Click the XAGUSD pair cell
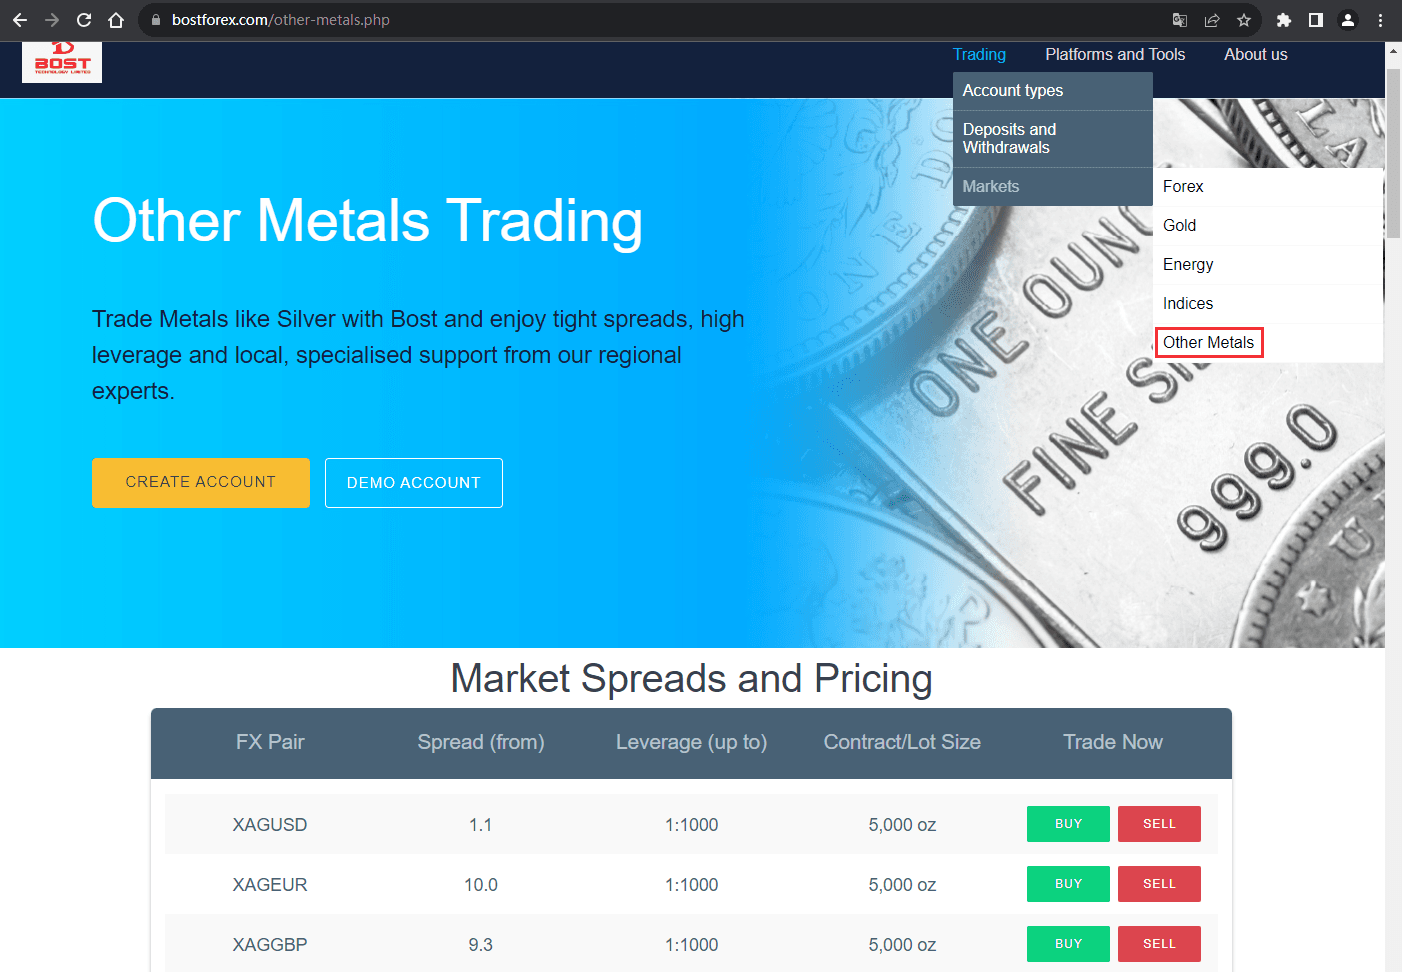 (270, 825)
